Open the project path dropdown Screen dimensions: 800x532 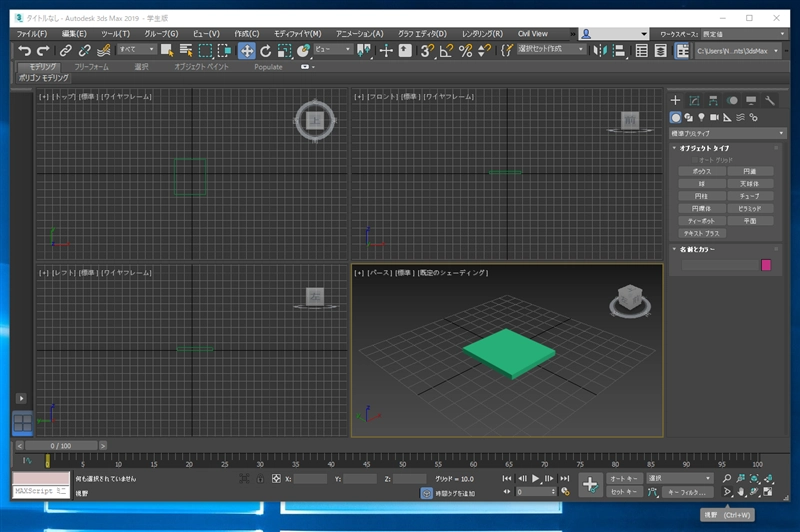737,50
